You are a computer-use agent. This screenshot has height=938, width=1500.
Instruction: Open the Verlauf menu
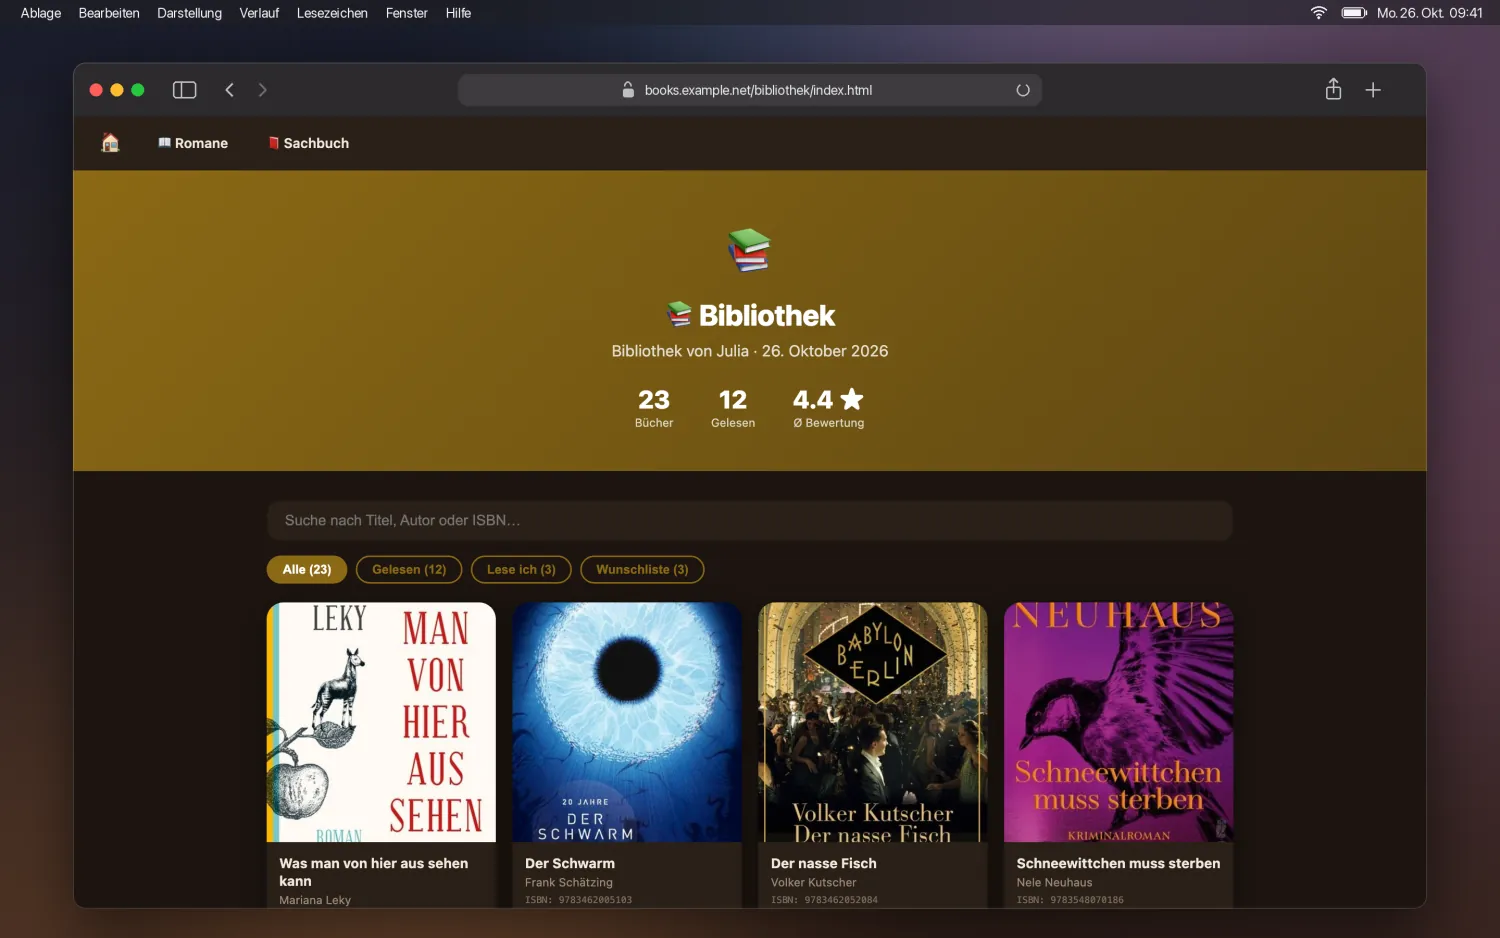coord(259,13)
